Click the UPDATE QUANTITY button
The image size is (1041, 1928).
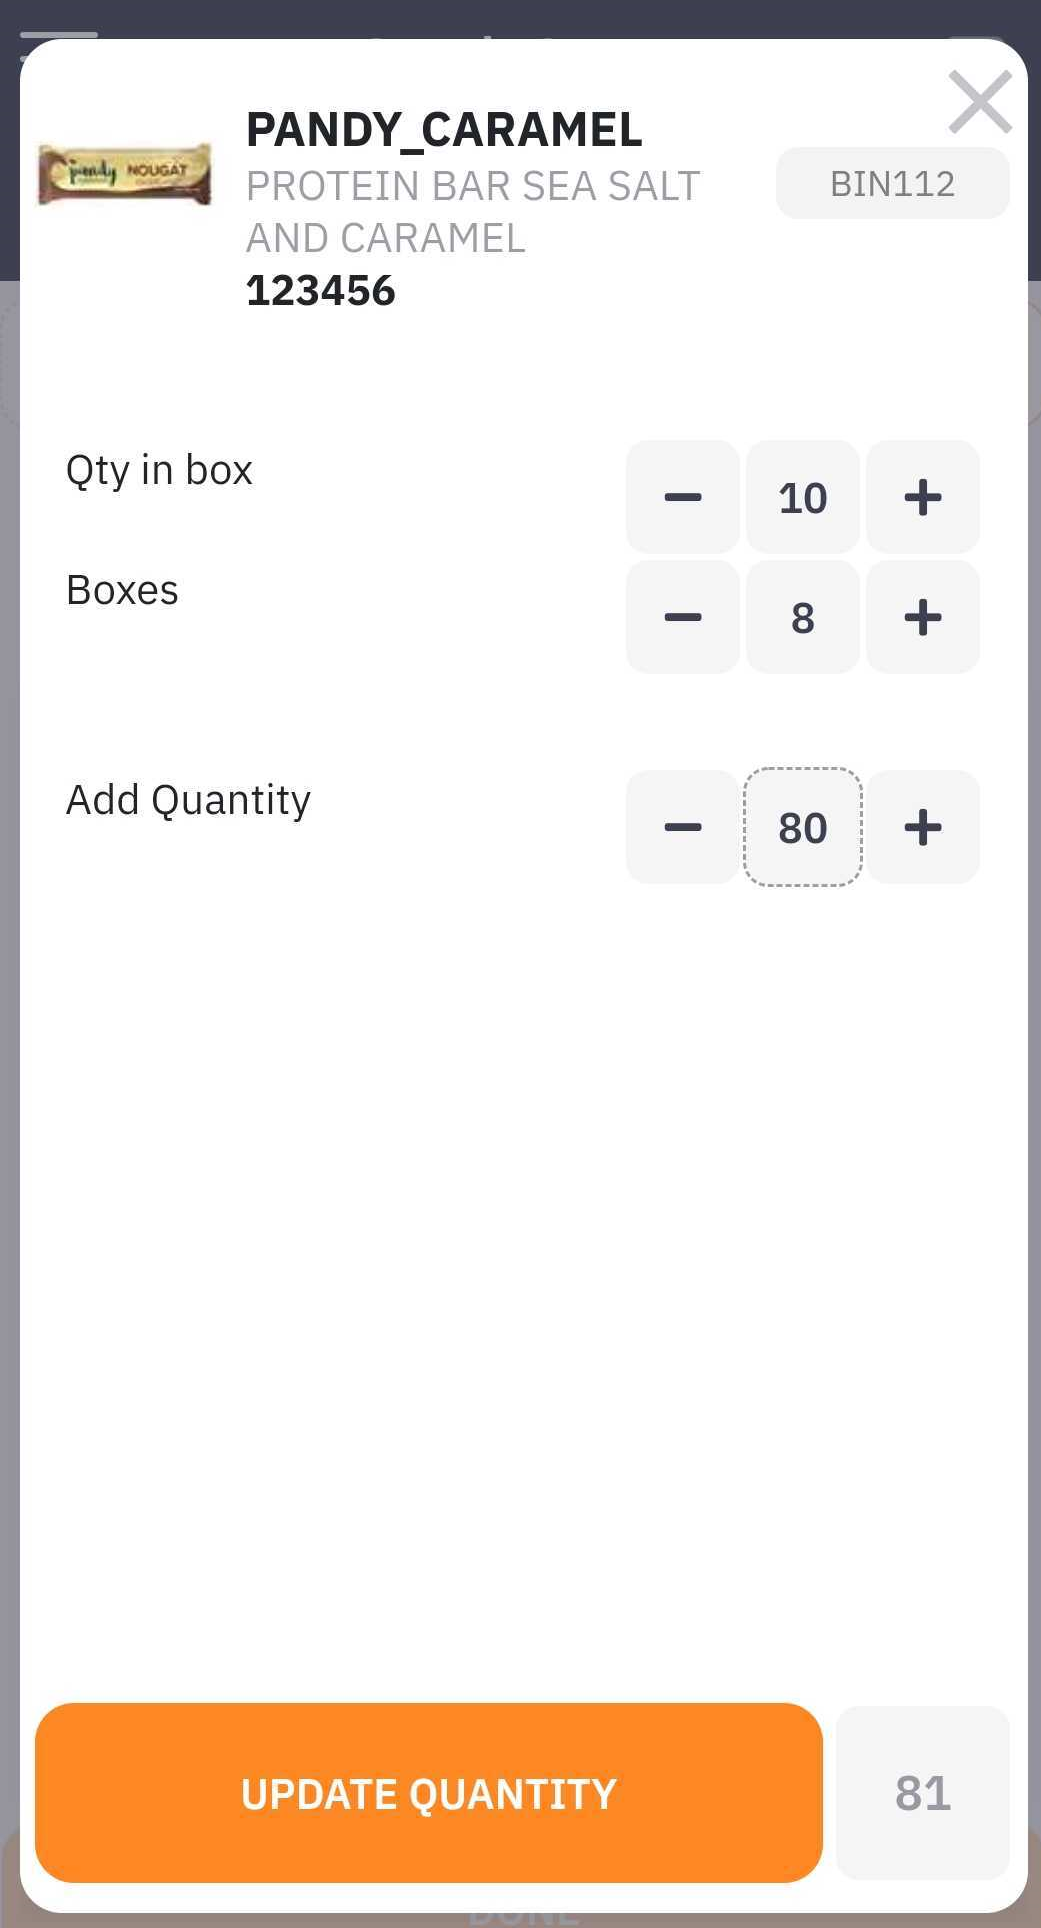428,1793
